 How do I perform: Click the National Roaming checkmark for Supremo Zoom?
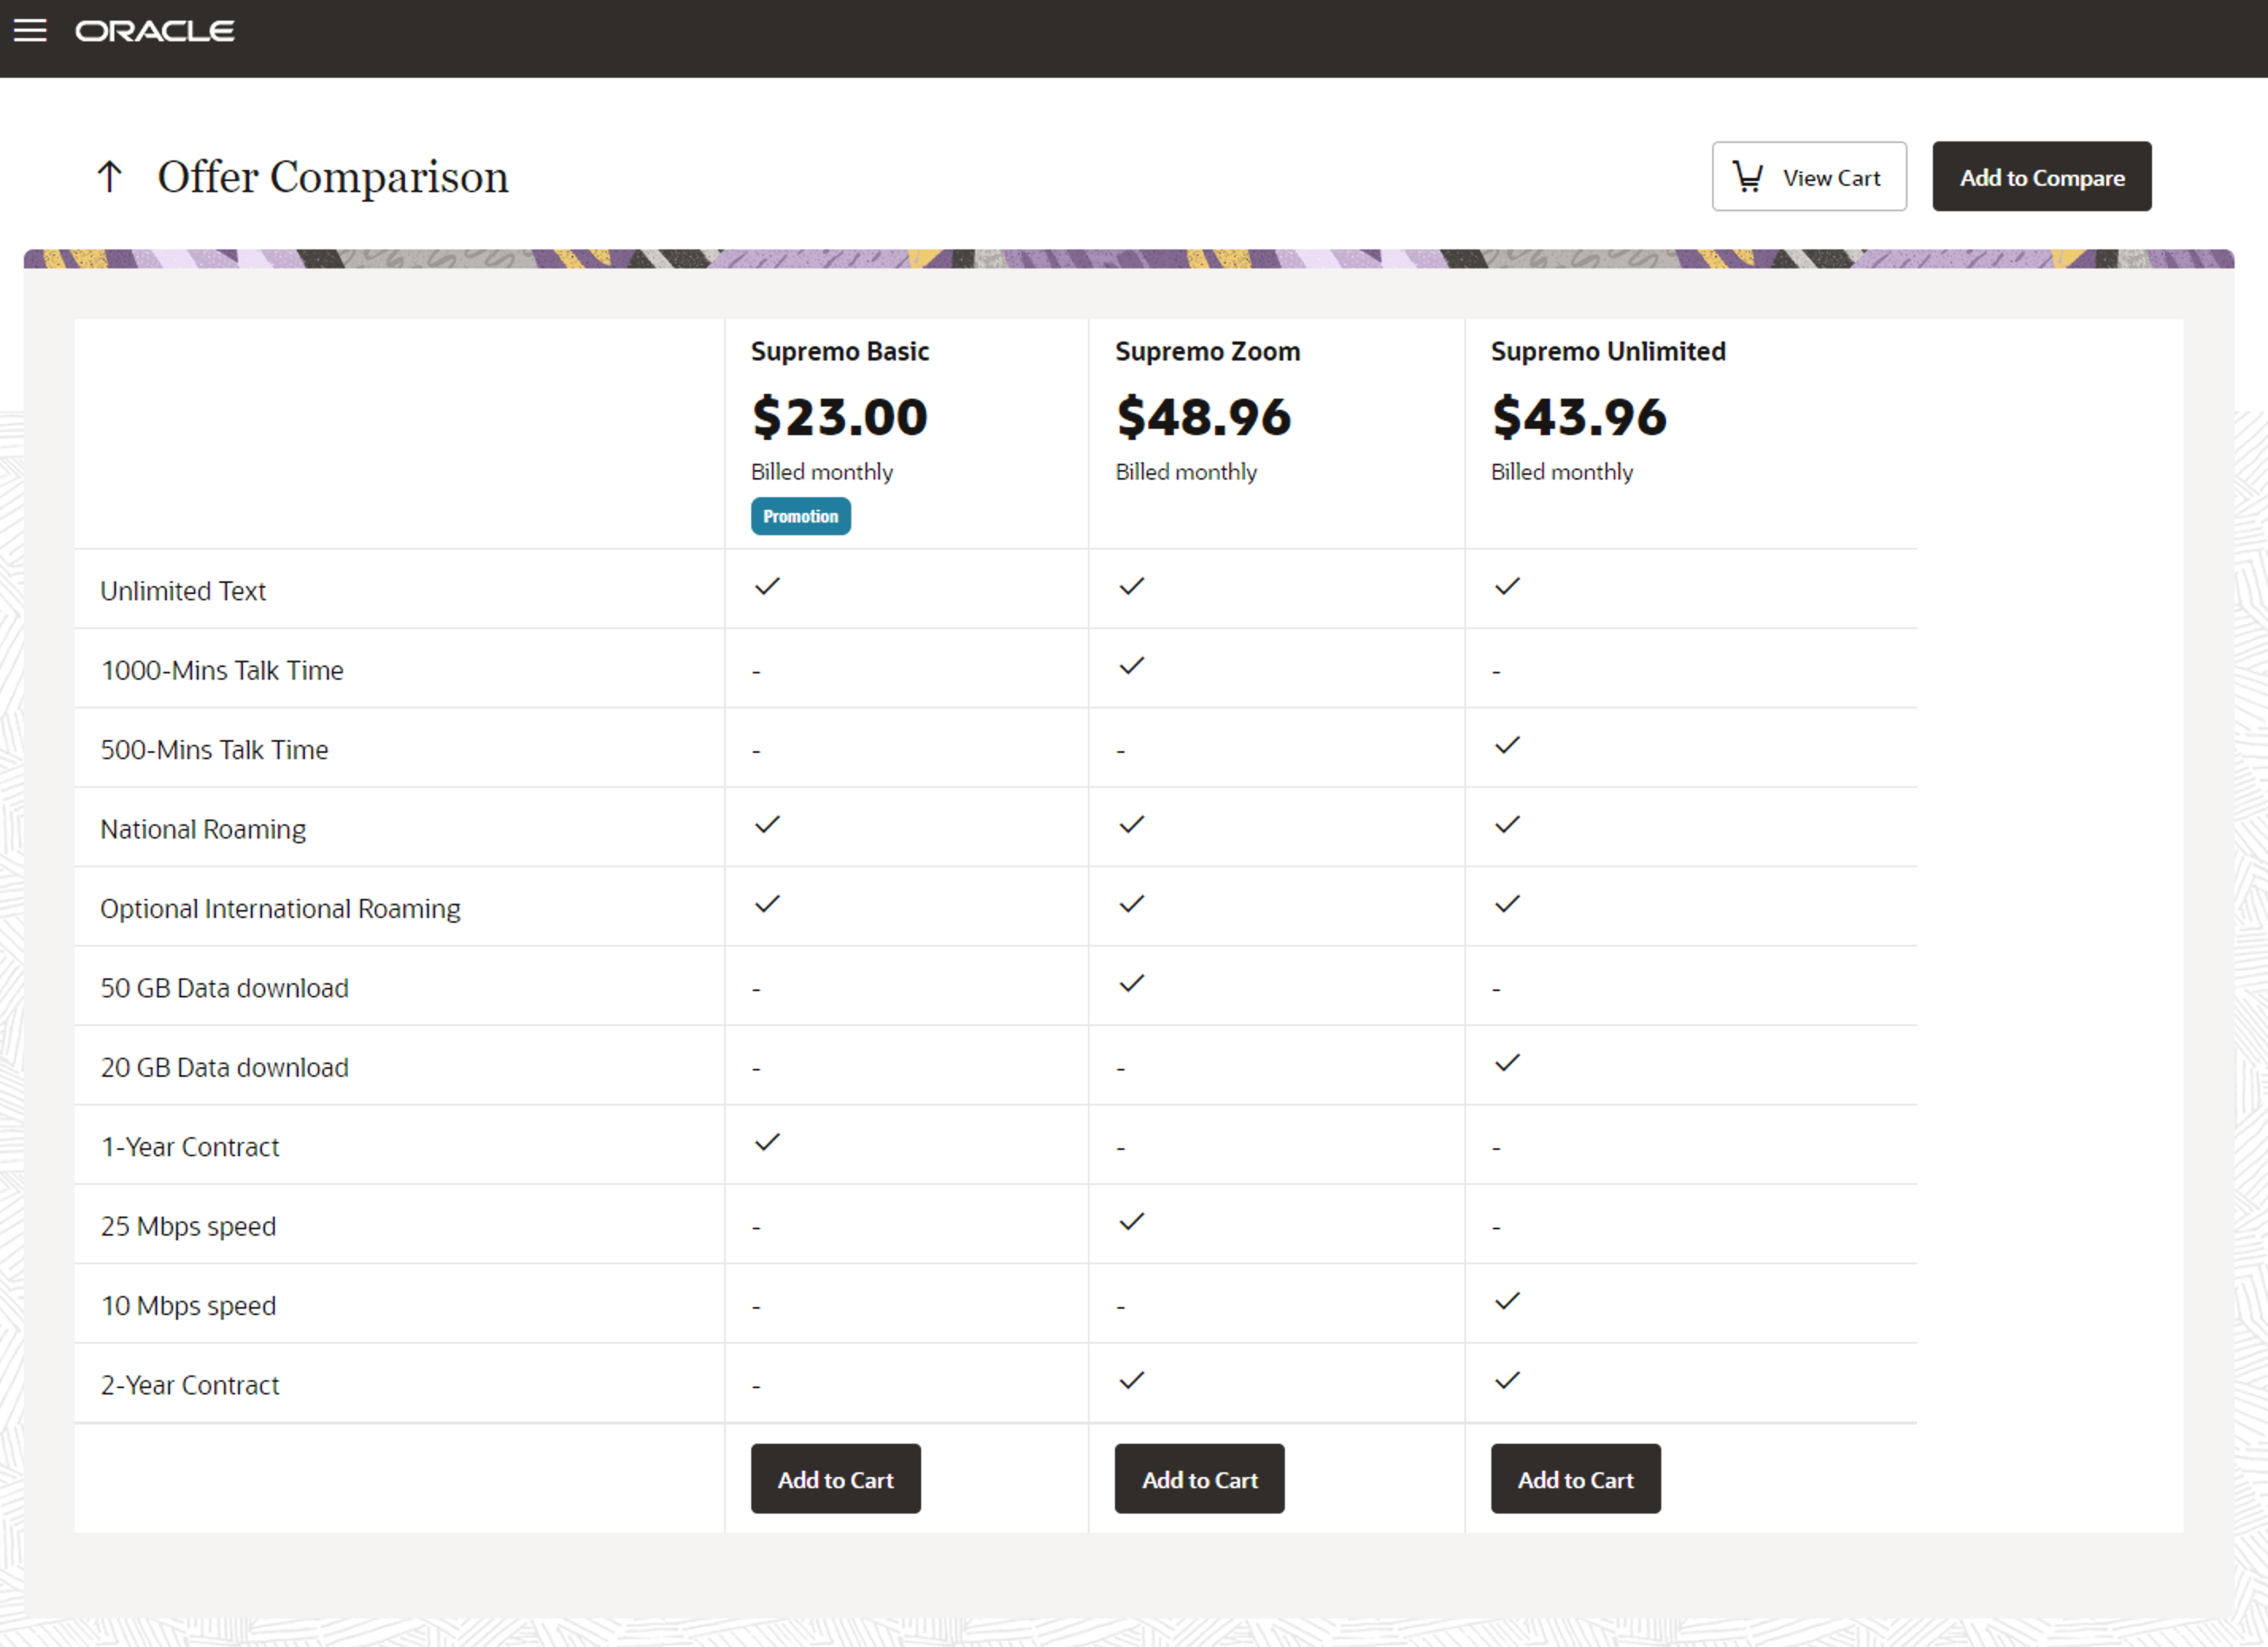(1130, 825)
